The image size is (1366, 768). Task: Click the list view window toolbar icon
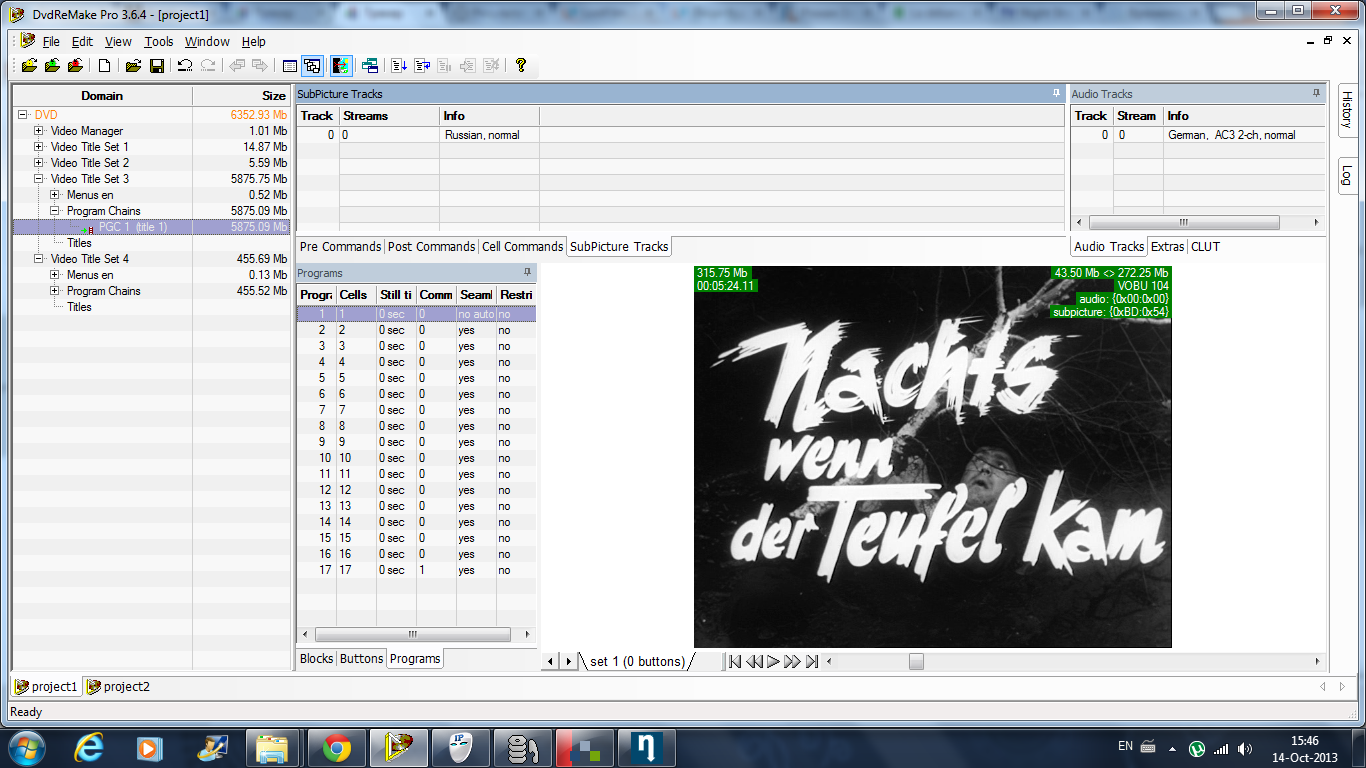click(289, 66)
